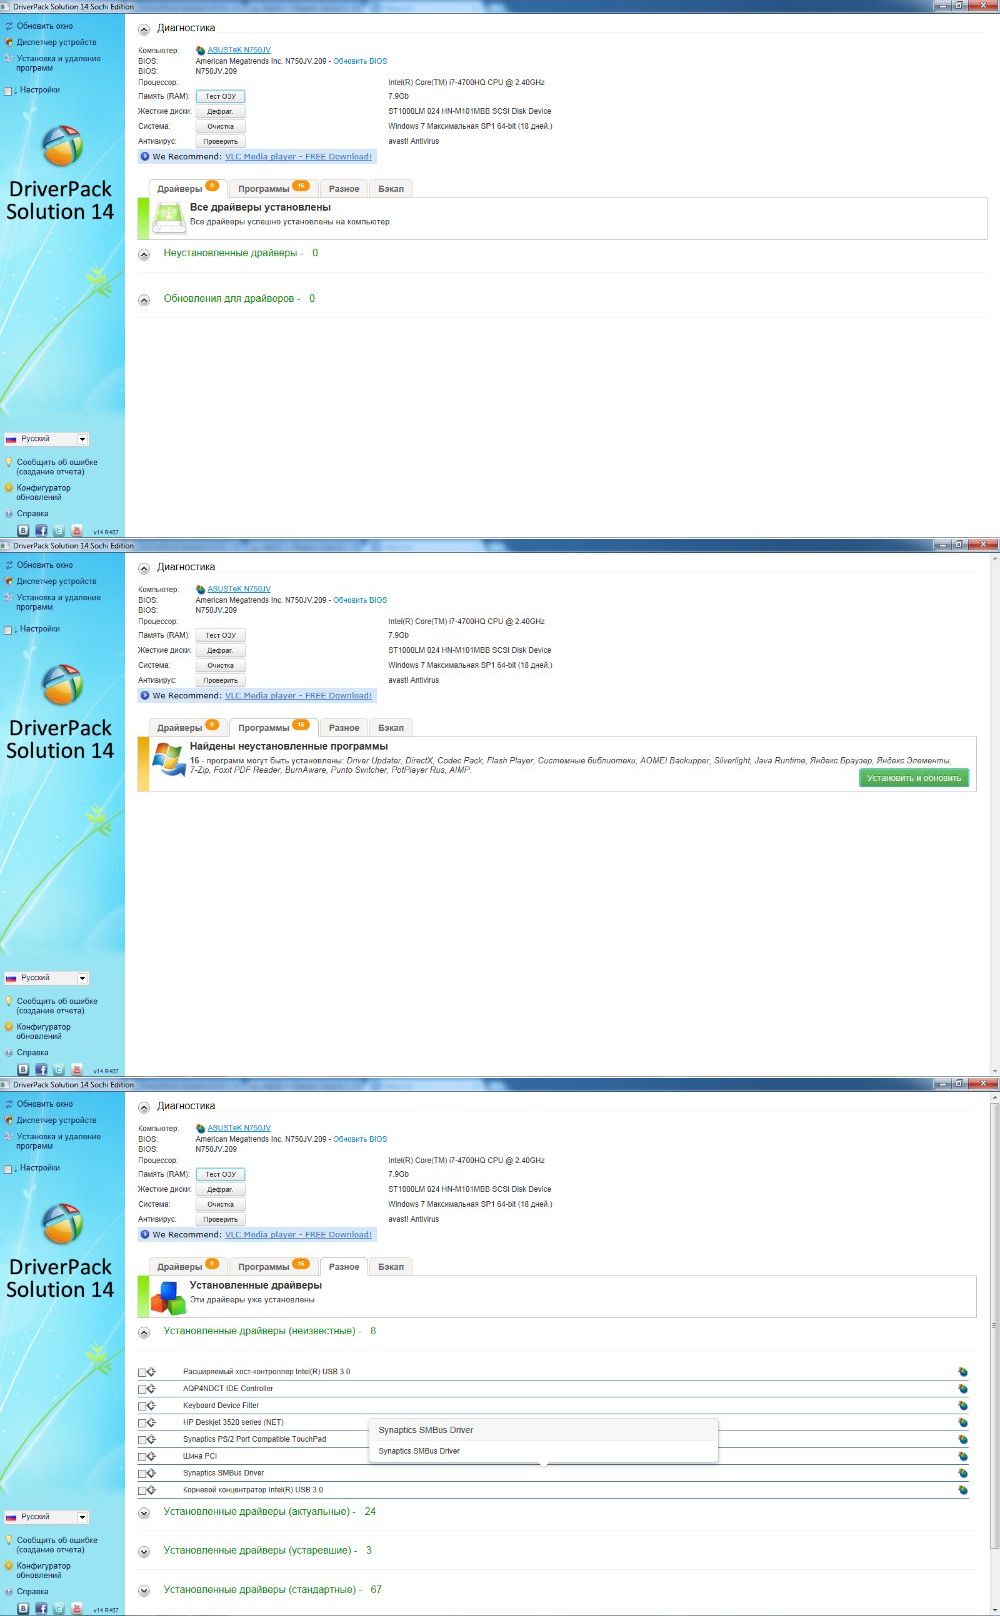Click the 'Дефраг.' button in the middle window

tap(220, 650)
